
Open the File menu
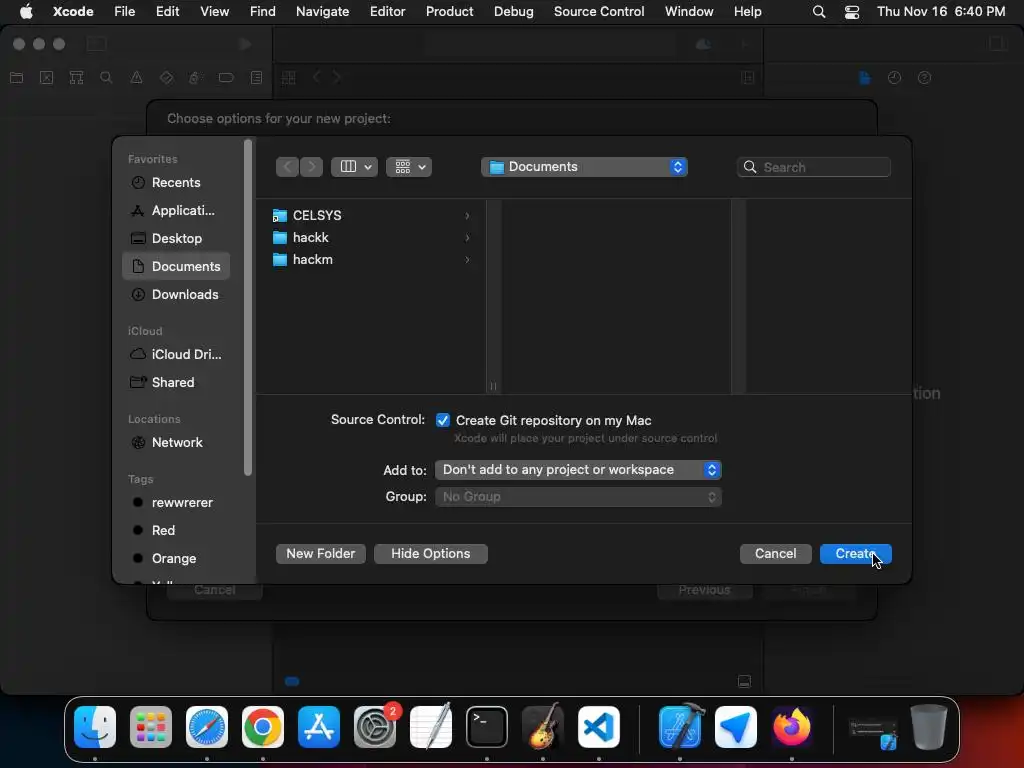pyautogui.click(x=124, y=11)
